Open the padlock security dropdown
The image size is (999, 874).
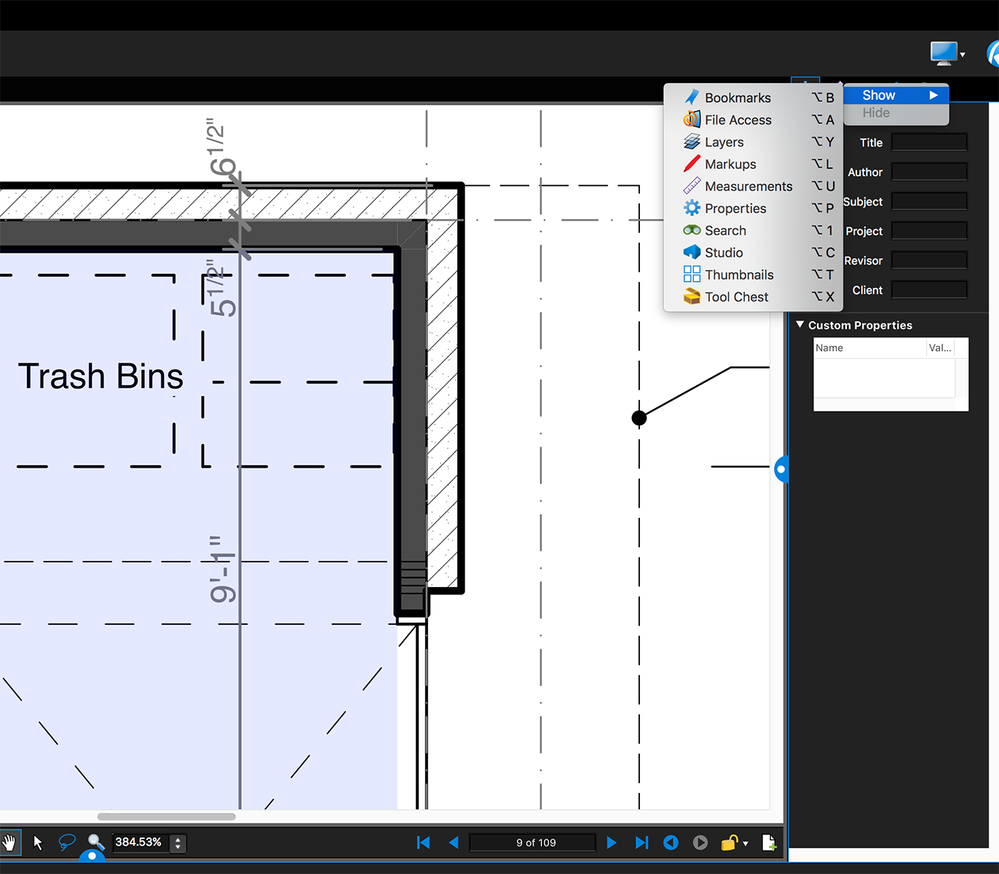735,843
